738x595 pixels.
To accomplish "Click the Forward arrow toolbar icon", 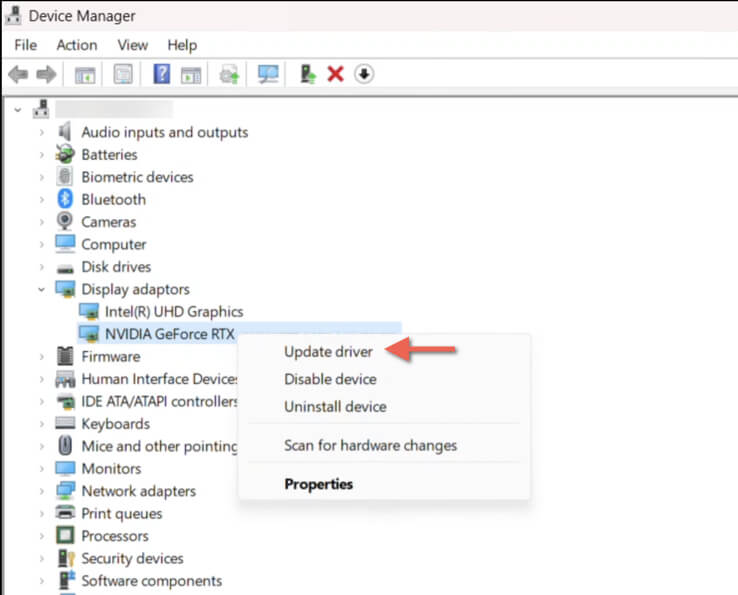I will point(46,74).
